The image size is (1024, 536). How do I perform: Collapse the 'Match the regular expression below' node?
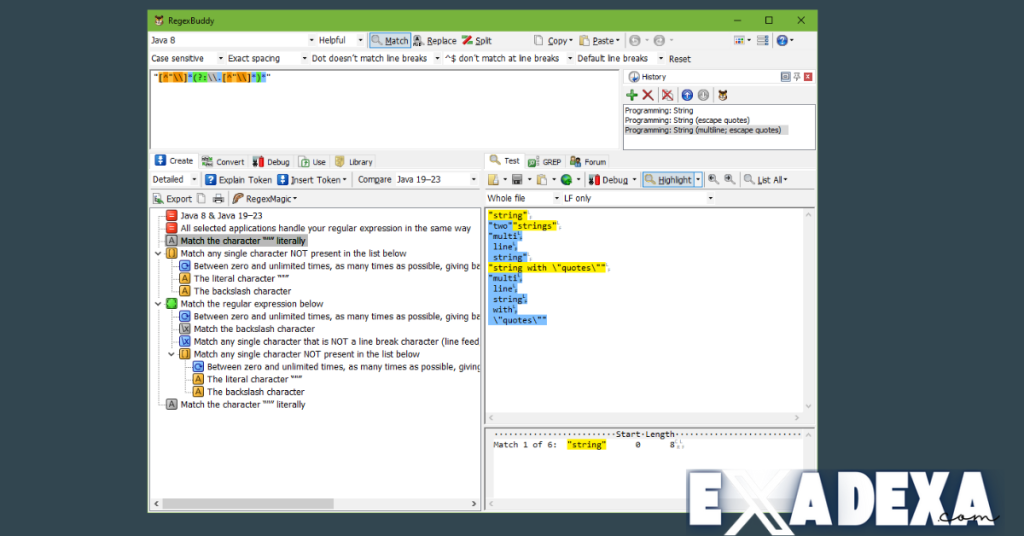(x=158, y=304)
